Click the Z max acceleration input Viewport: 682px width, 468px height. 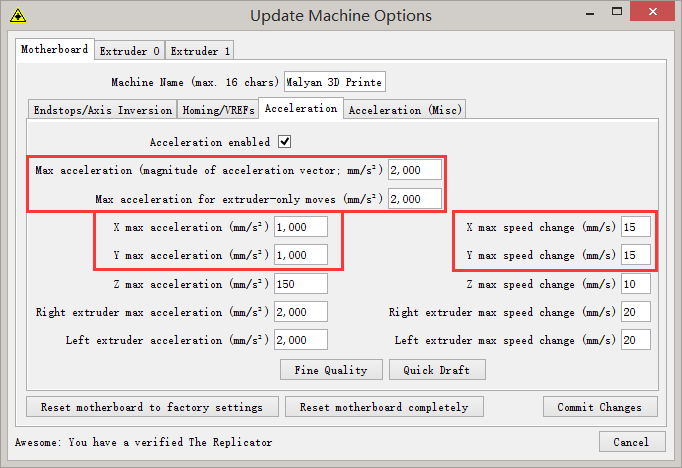tap(300, 284)
